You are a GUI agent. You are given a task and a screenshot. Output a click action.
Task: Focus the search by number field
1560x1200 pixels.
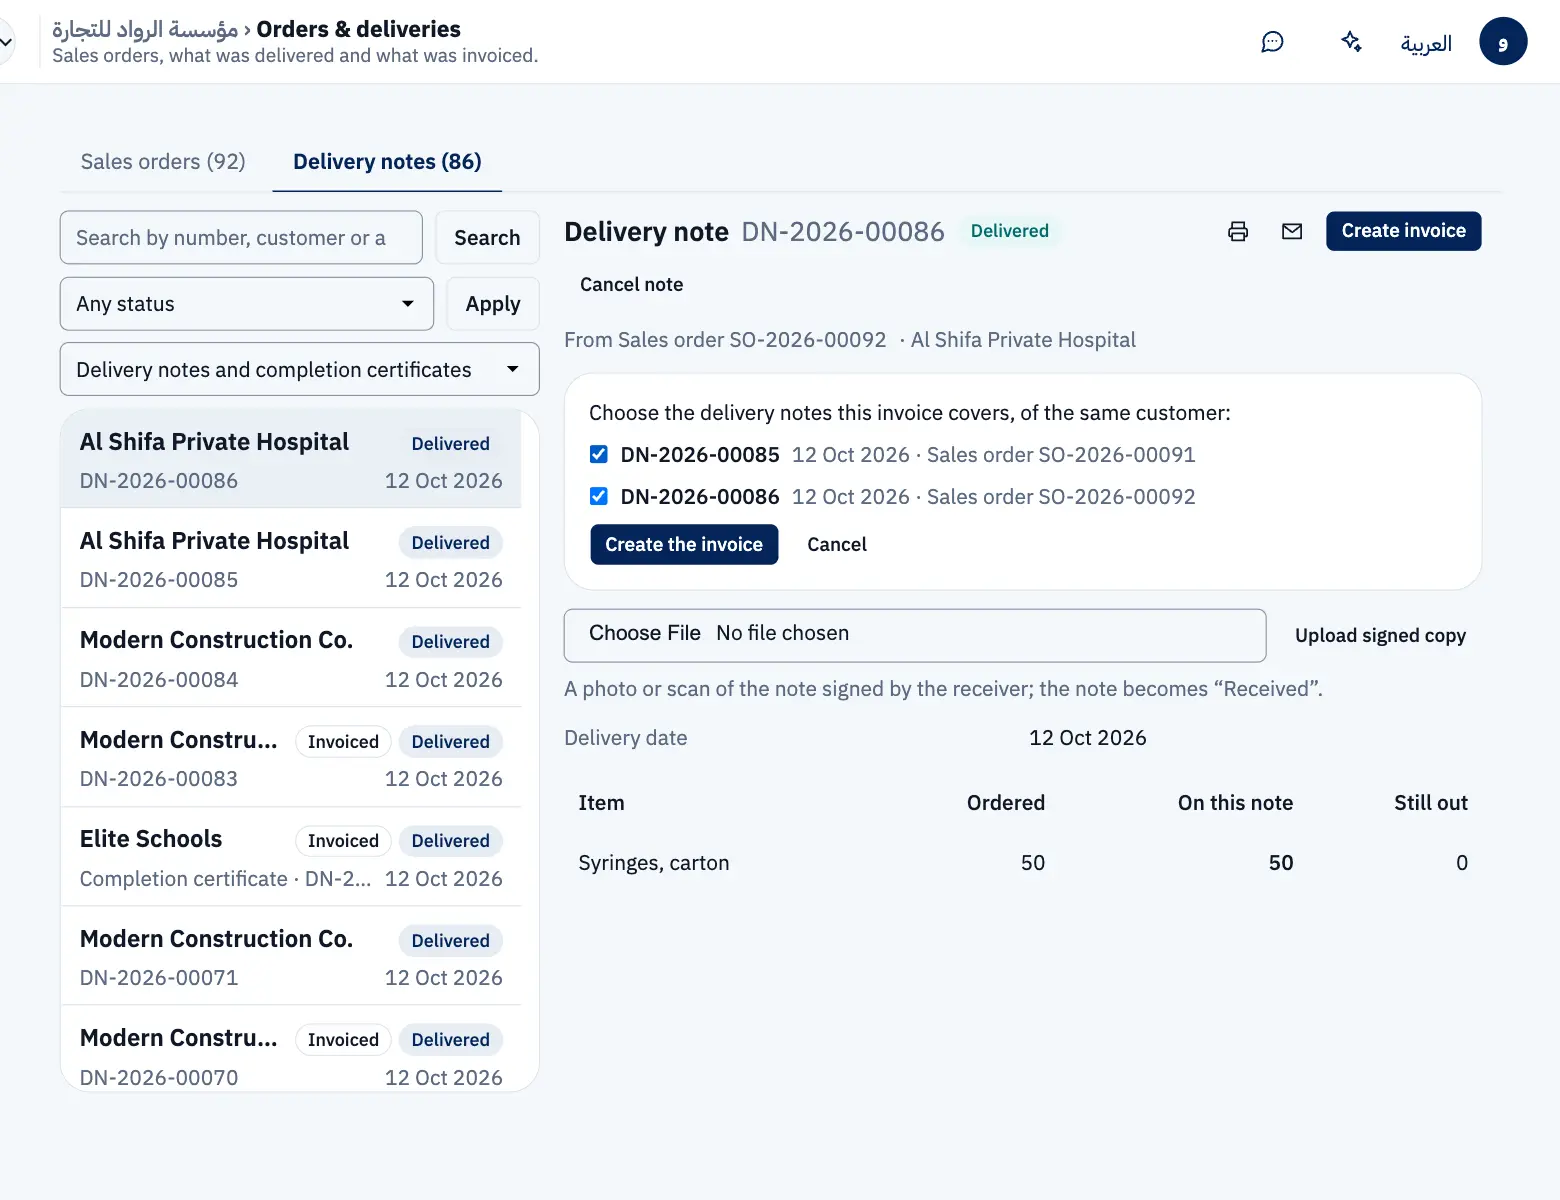coord(241,238)
